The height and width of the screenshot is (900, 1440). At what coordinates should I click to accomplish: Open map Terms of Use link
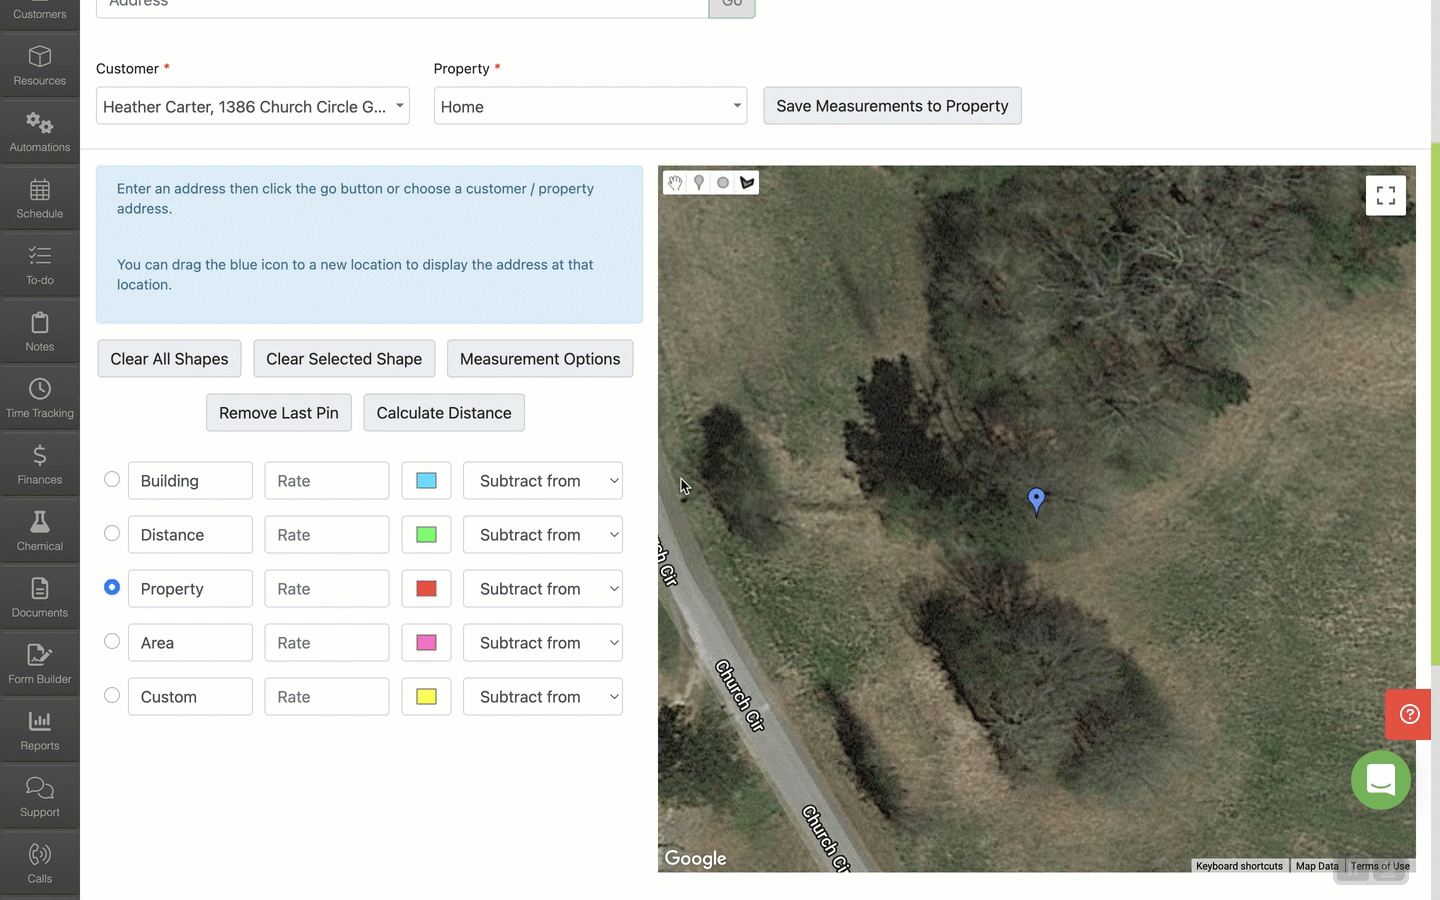(1380, 866)
